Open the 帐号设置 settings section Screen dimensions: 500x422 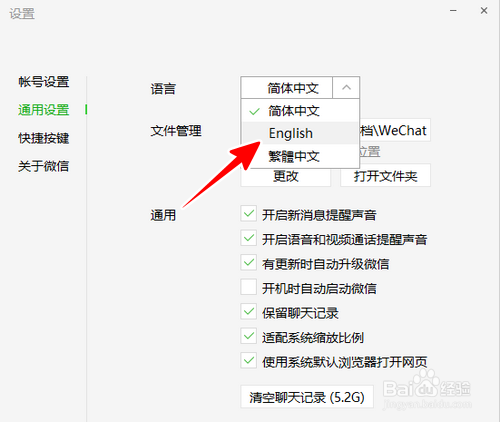pyautogui.click(x=44, y=82)
